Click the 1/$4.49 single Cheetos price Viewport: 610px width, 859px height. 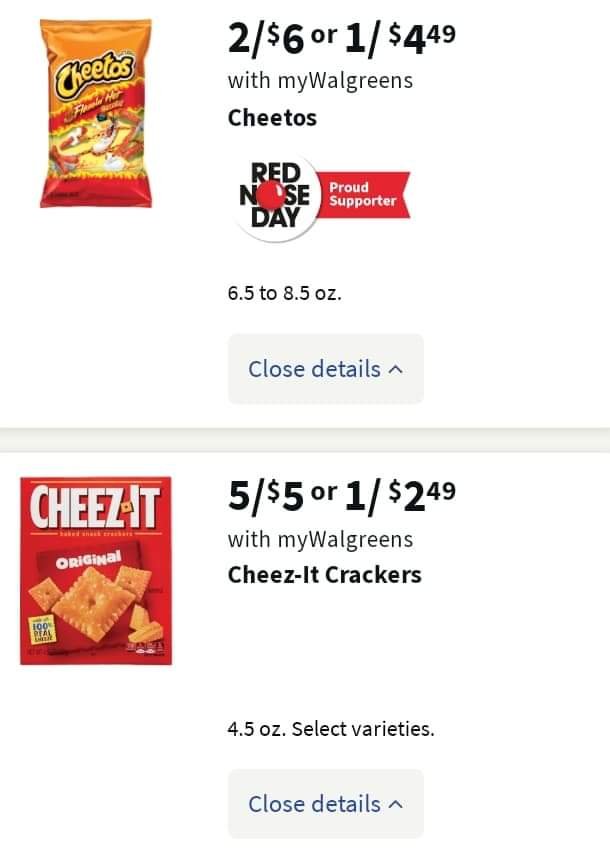click(401, 39)
